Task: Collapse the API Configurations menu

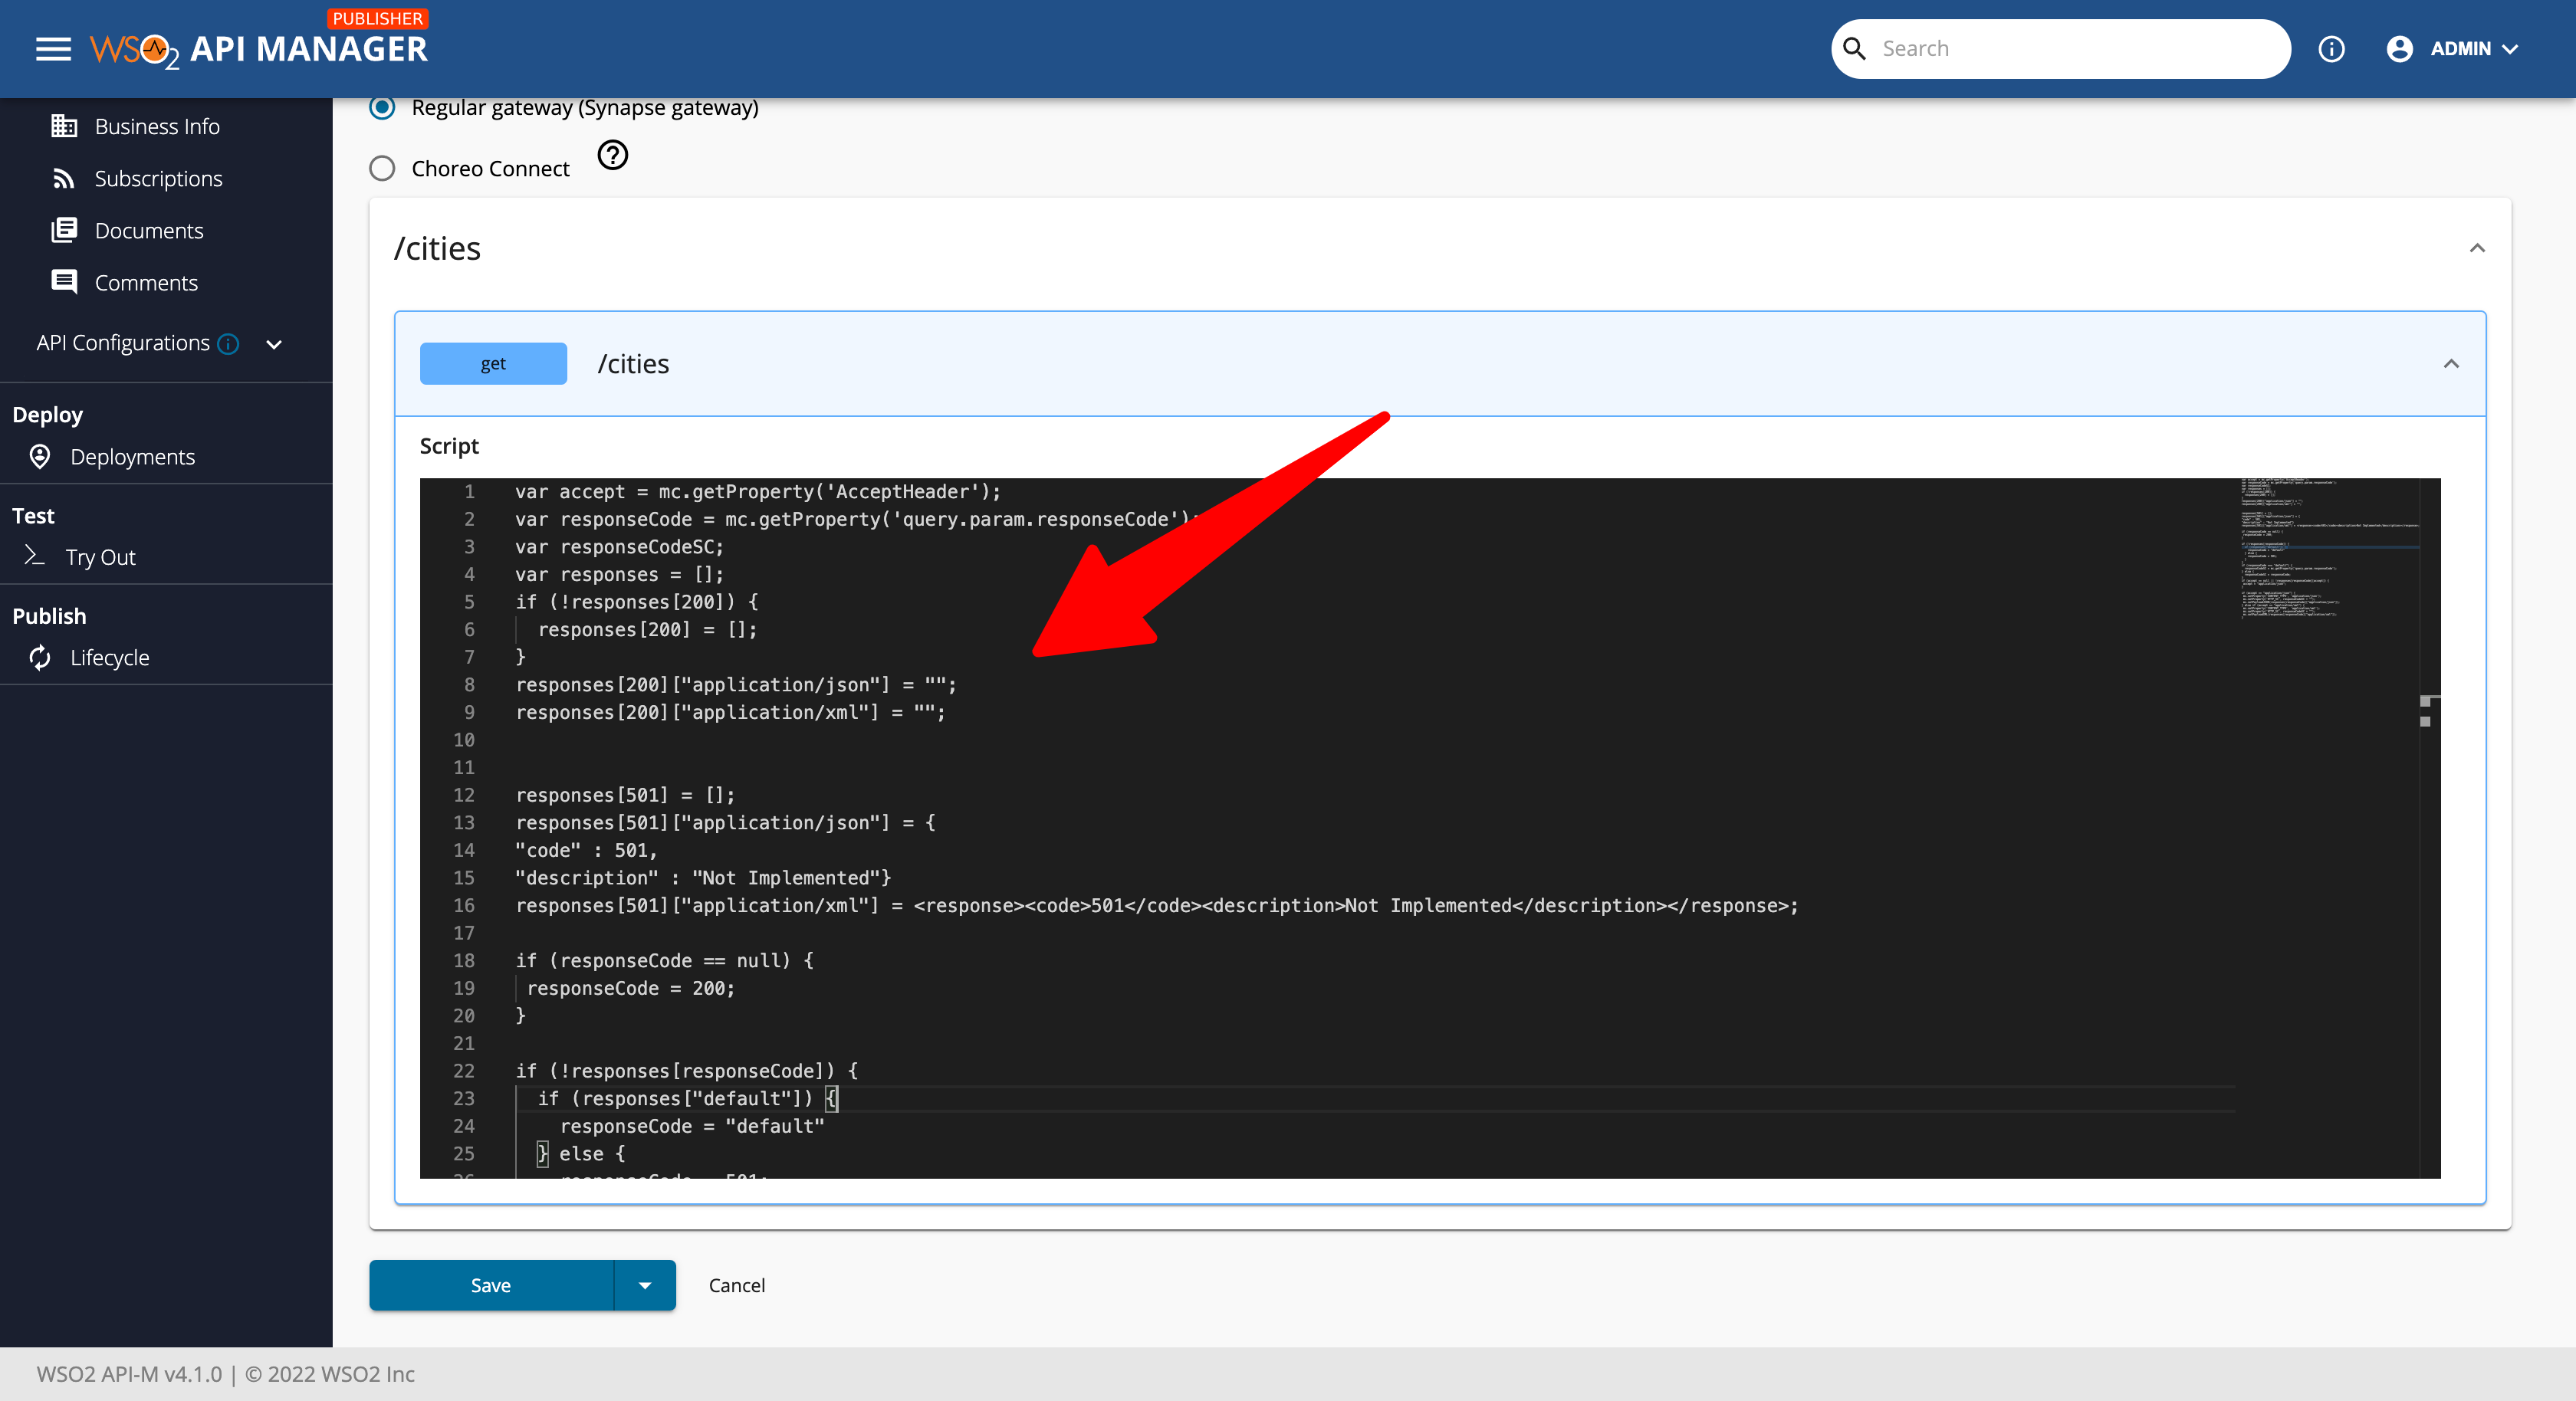Action: click(x=274, y=344)
